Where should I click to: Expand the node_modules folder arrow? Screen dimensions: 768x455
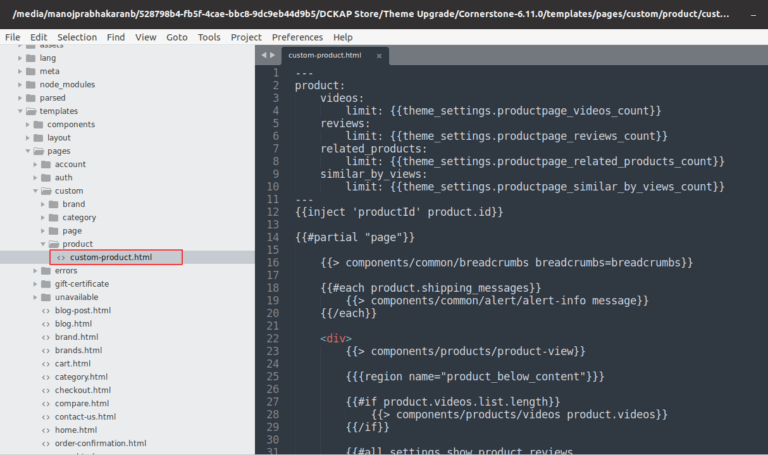click(x=20, y=84)
